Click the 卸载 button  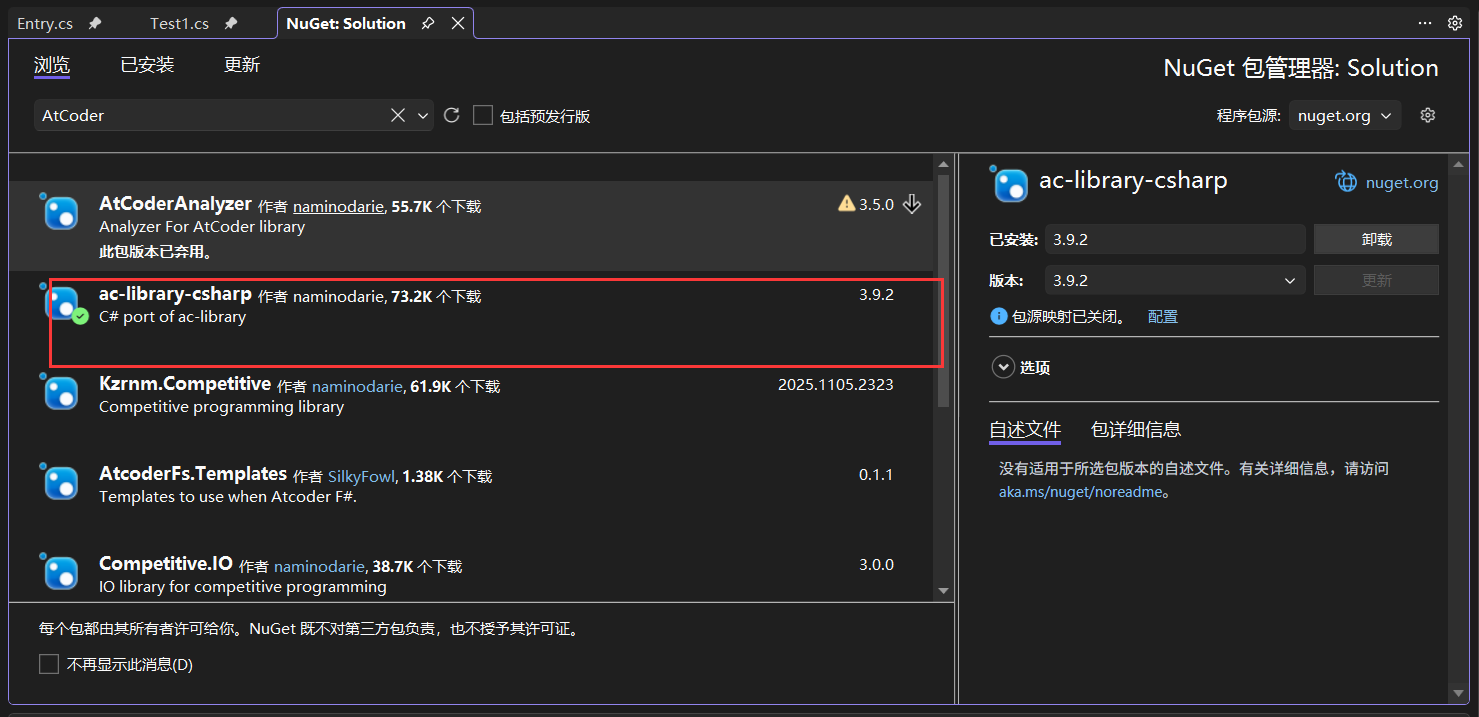coord(1376,239)
